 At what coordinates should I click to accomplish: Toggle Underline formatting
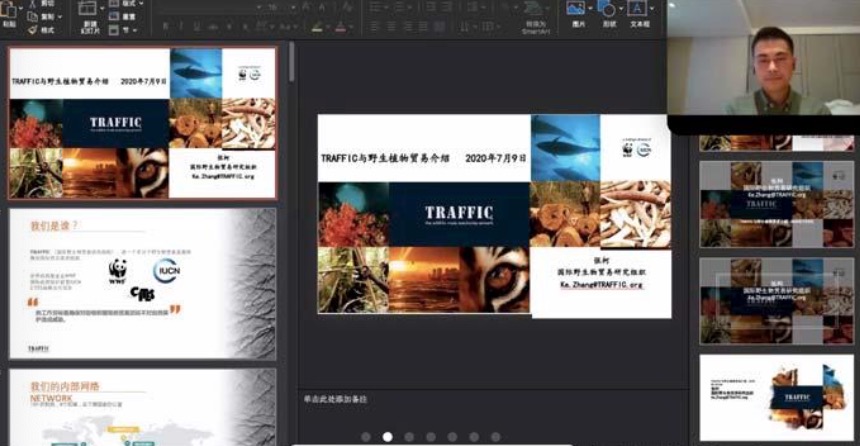(x=197, y=26)
